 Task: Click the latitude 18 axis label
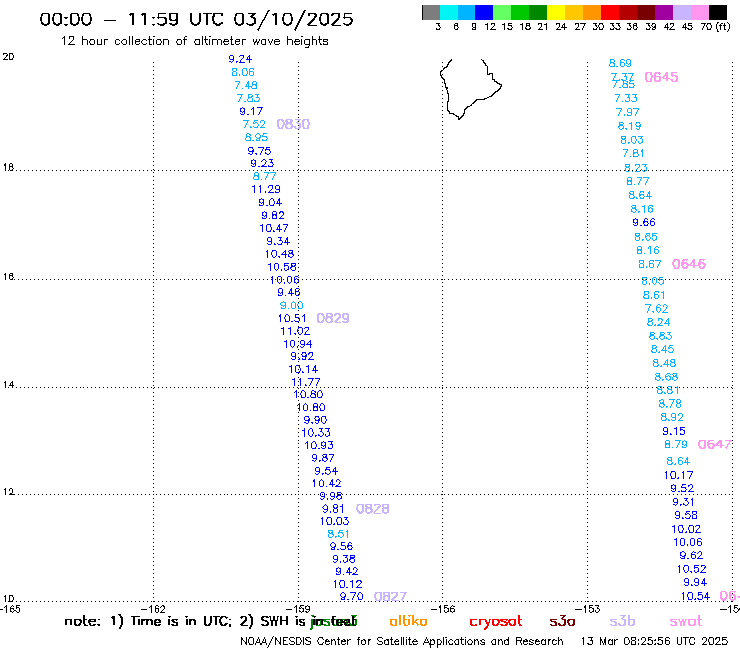tap(8, 168)
